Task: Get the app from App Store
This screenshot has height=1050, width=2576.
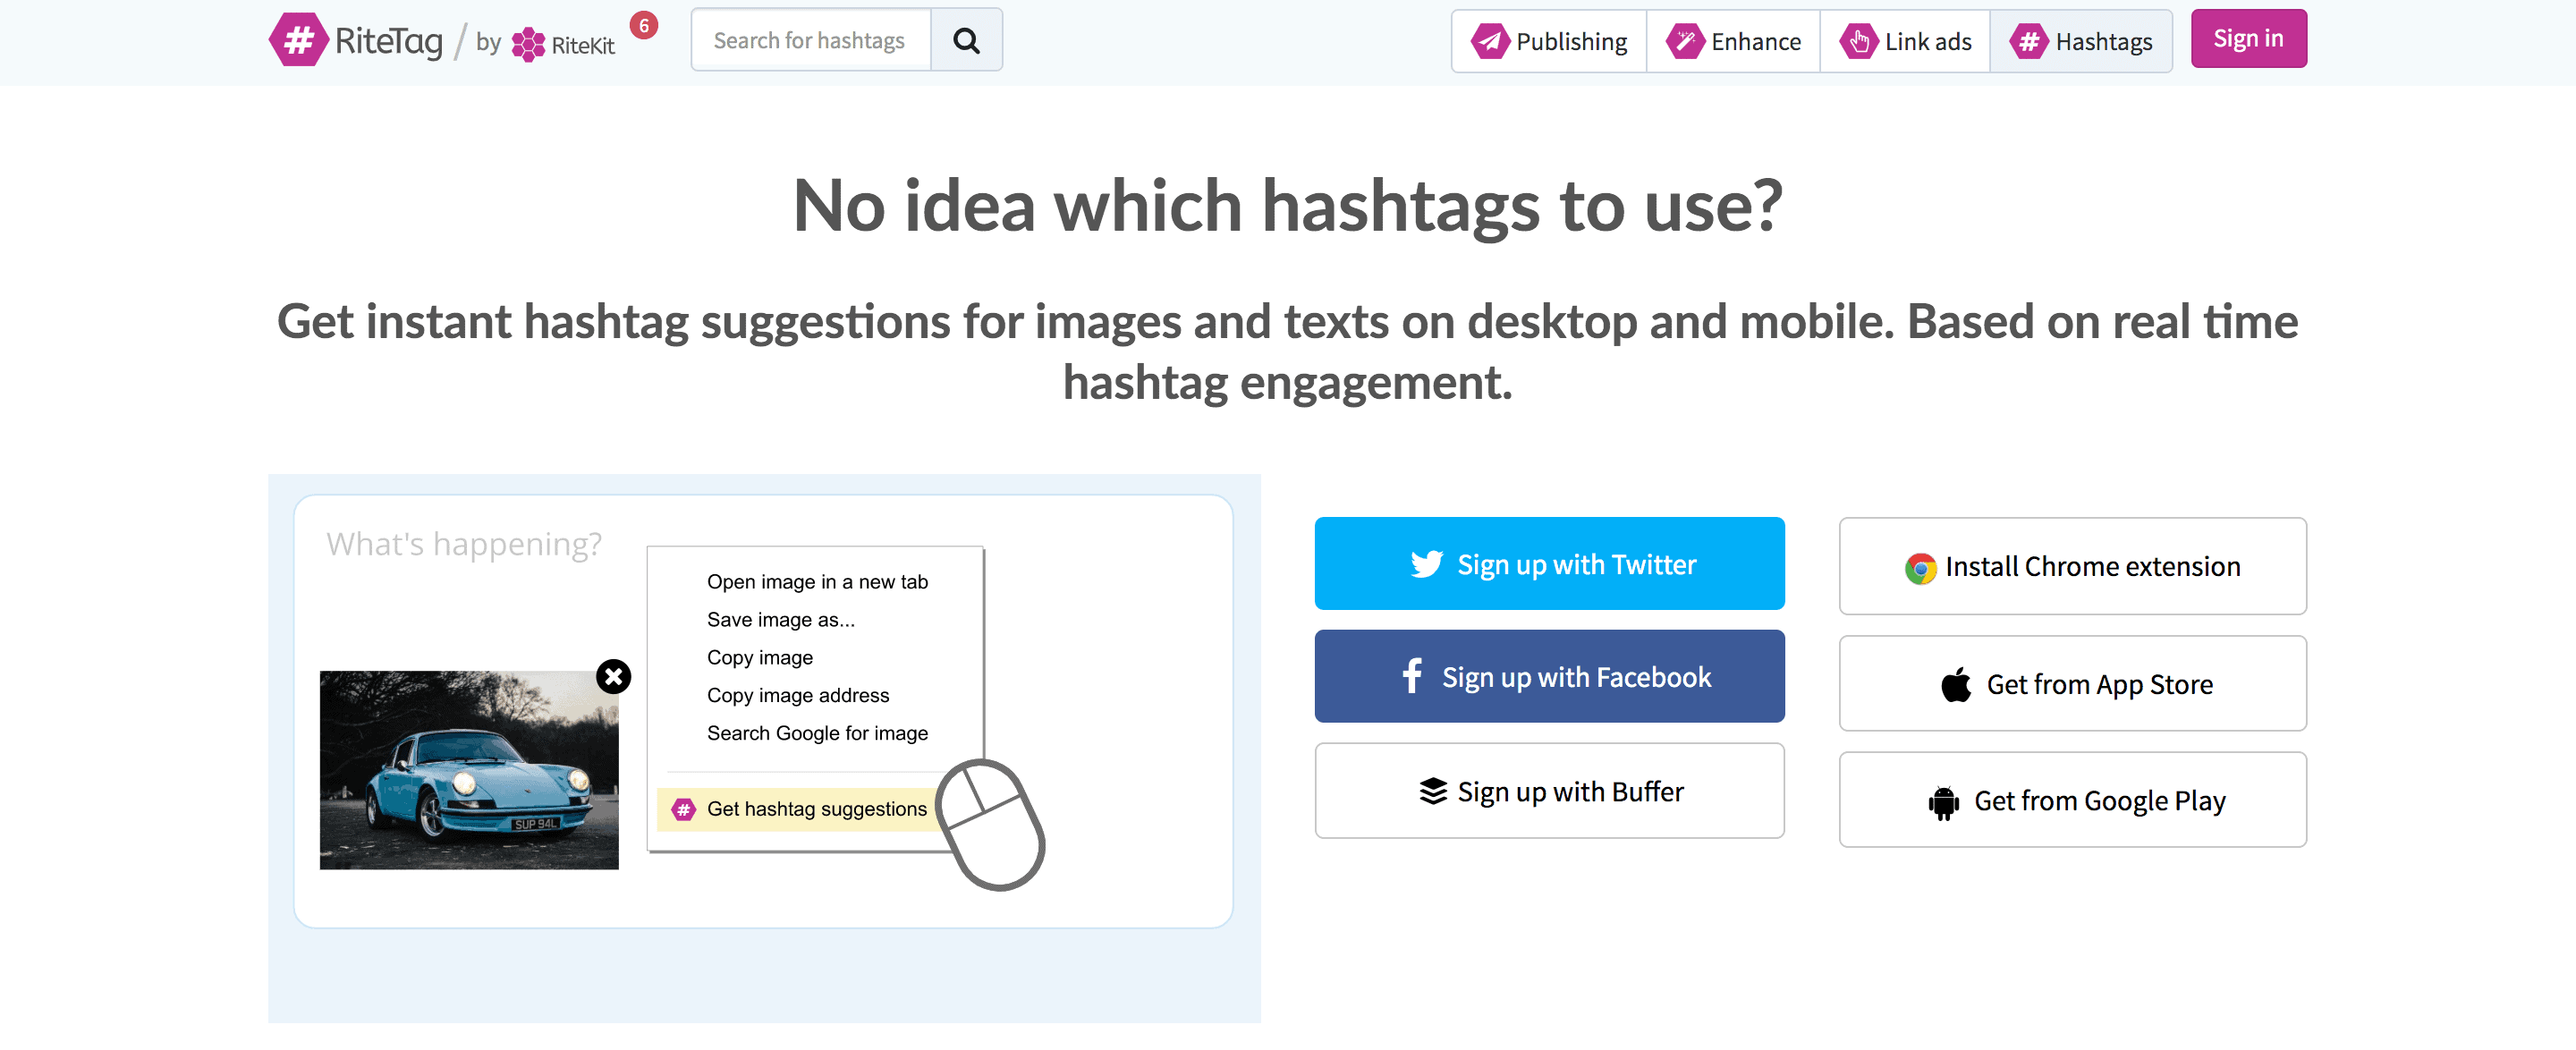Action: point(2072,684)
